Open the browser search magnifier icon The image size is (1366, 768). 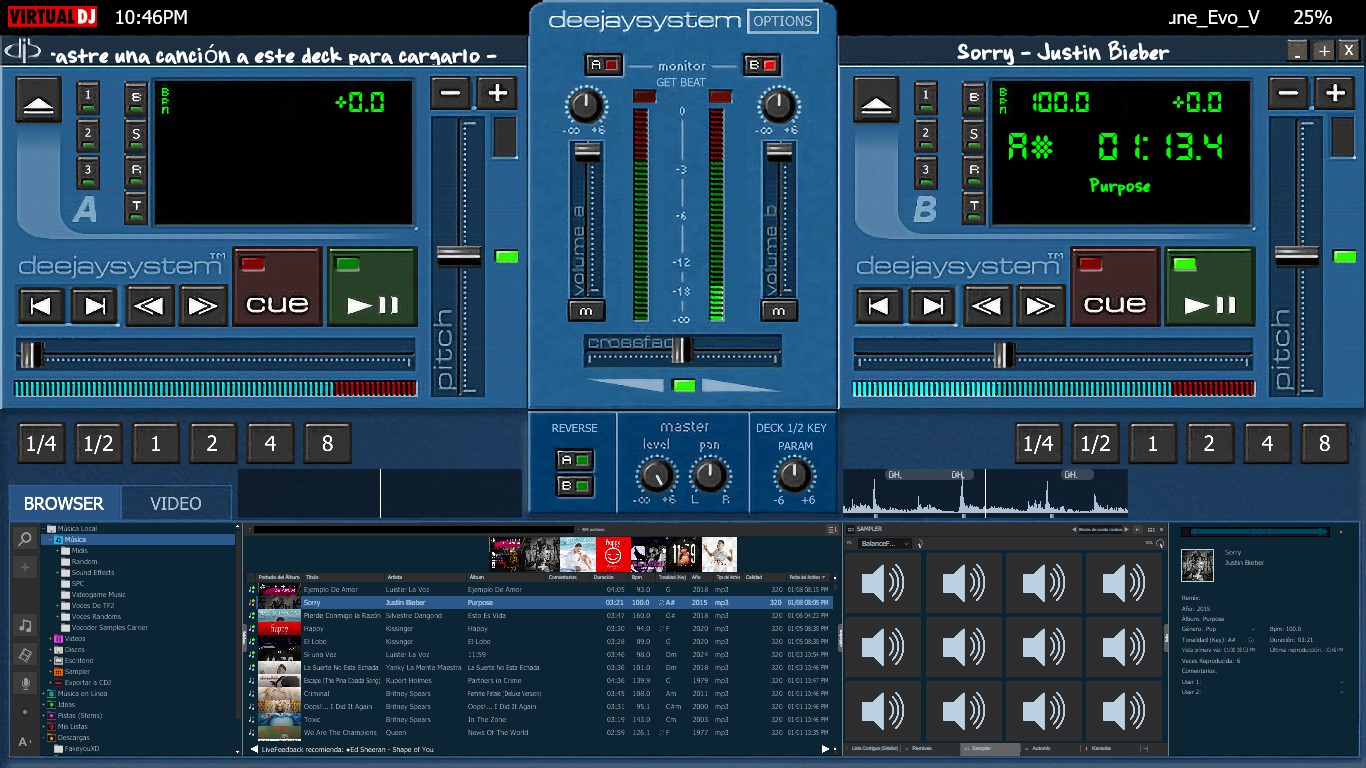click(25, 539)
